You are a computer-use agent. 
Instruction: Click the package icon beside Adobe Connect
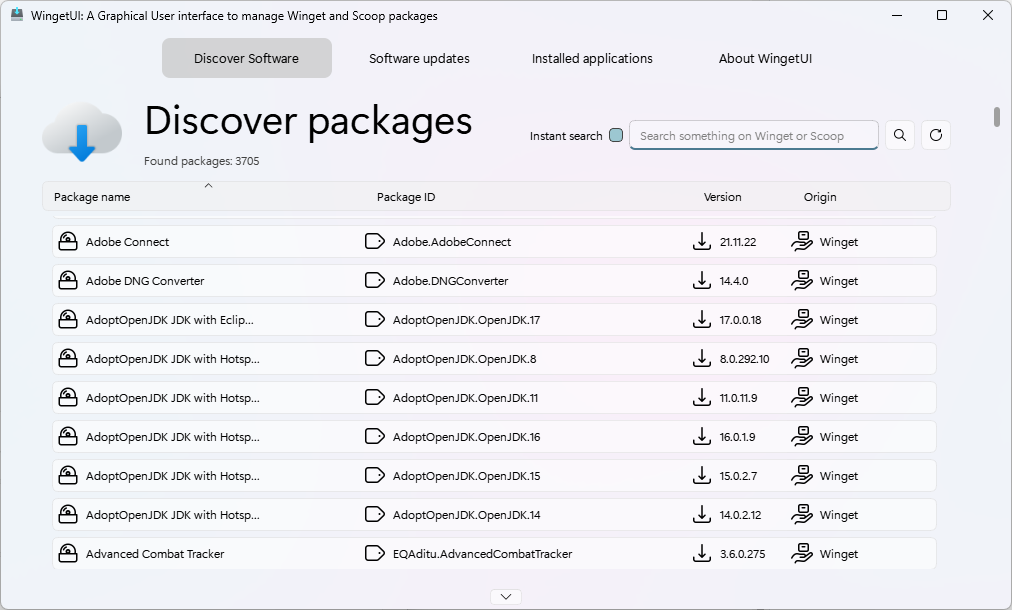[68, 242]
